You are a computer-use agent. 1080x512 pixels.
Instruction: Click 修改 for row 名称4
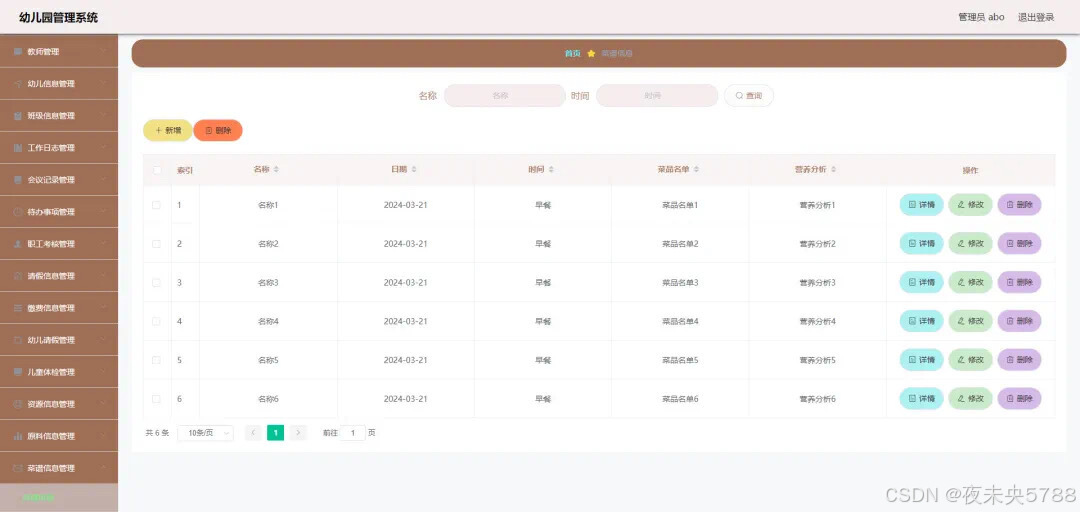pyautogui.click(x=970, y=320)
